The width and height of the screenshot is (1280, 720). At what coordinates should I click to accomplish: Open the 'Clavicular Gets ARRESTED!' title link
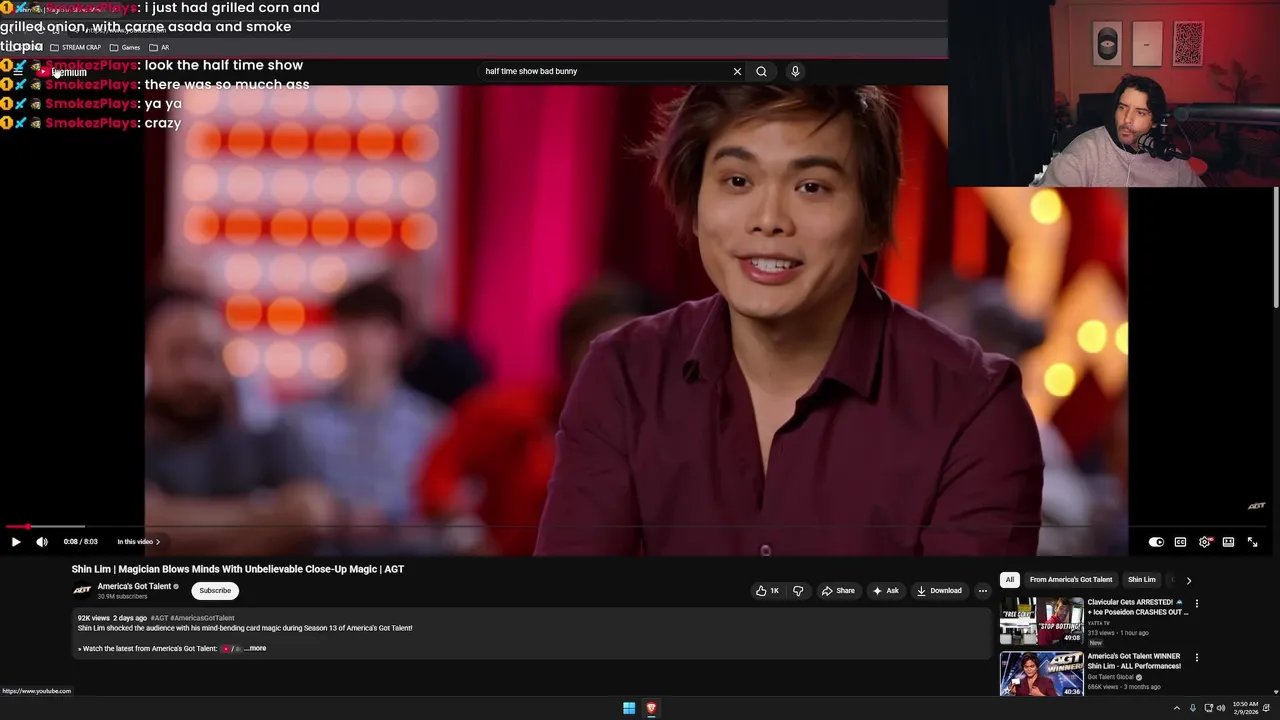[x=1137, y=607]
